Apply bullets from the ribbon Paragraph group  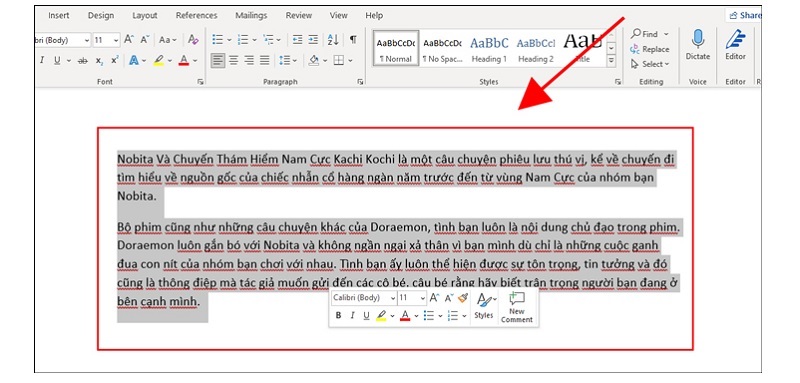pyautogui.click(x=218, y=39)
